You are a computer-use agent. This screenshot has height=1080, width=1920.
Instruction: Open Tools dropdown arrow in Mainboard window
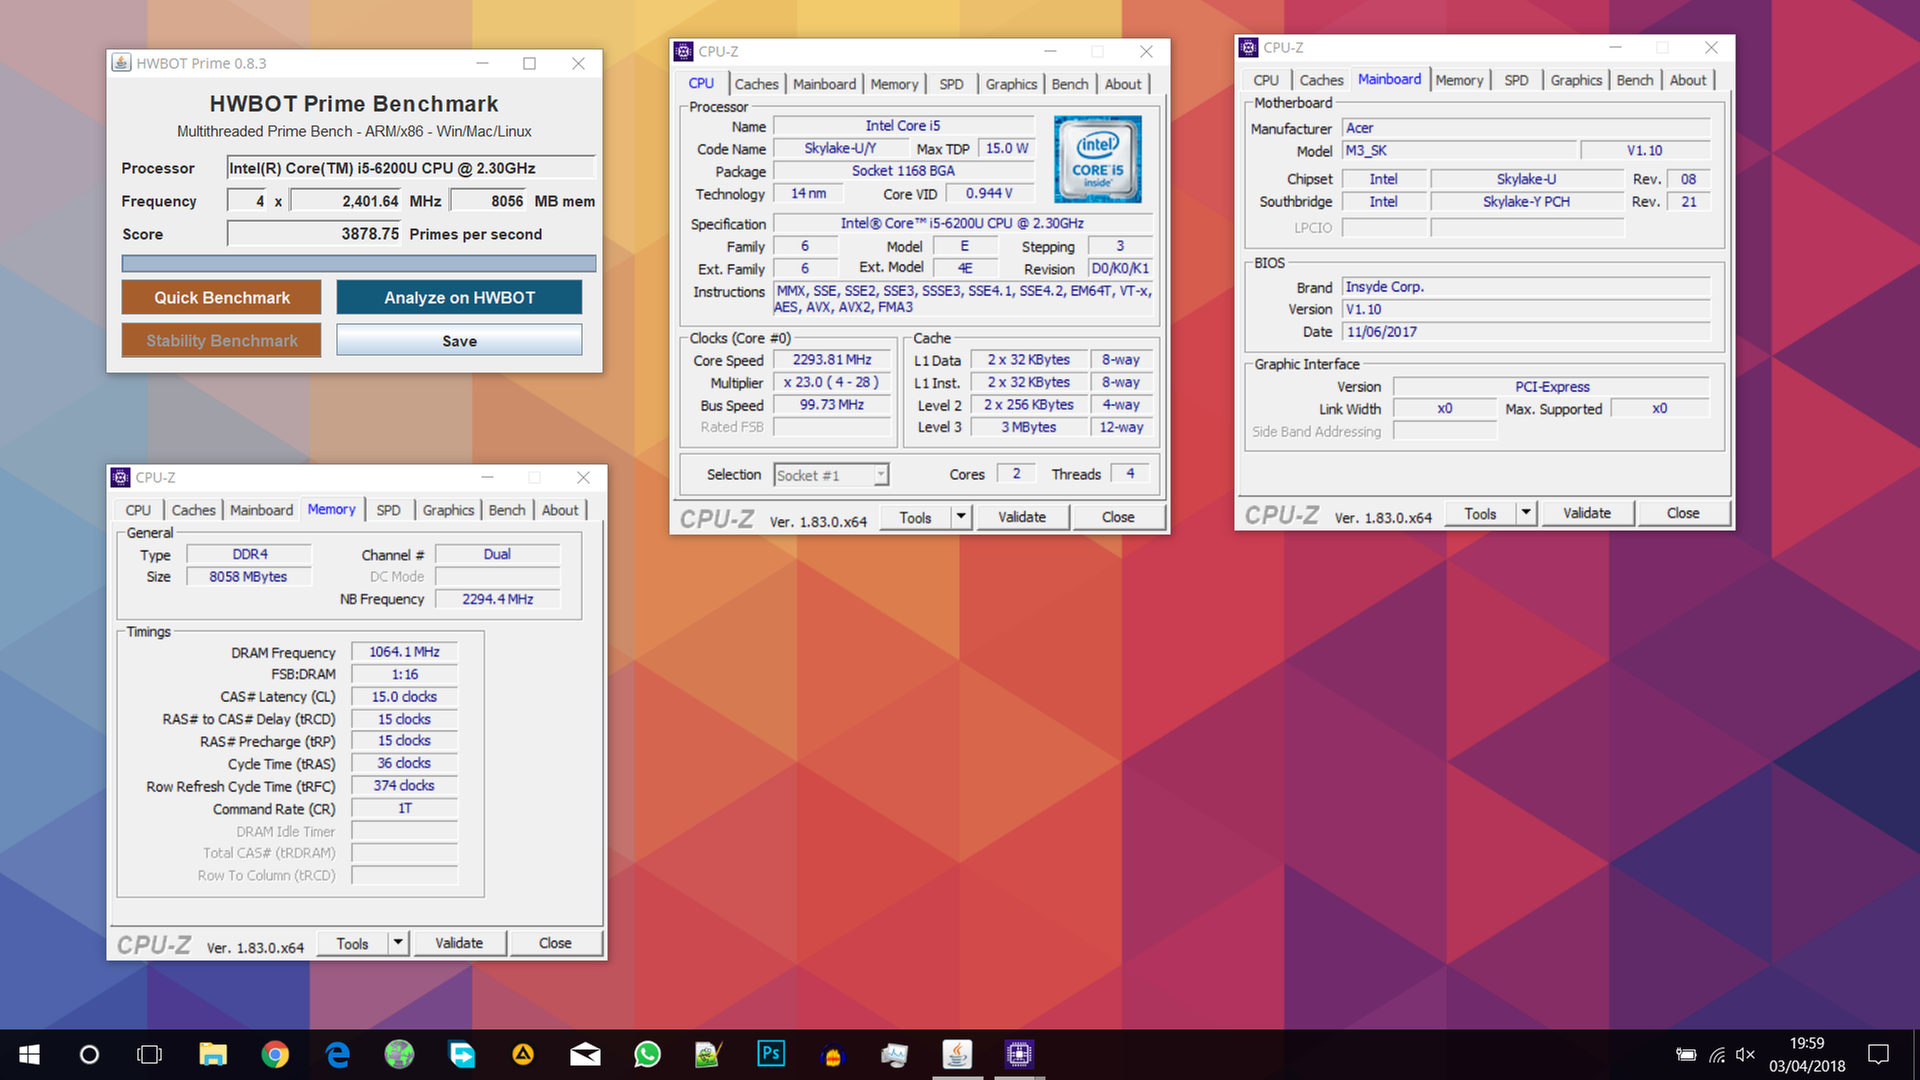pyautogui.click(x=1525, y=513)
